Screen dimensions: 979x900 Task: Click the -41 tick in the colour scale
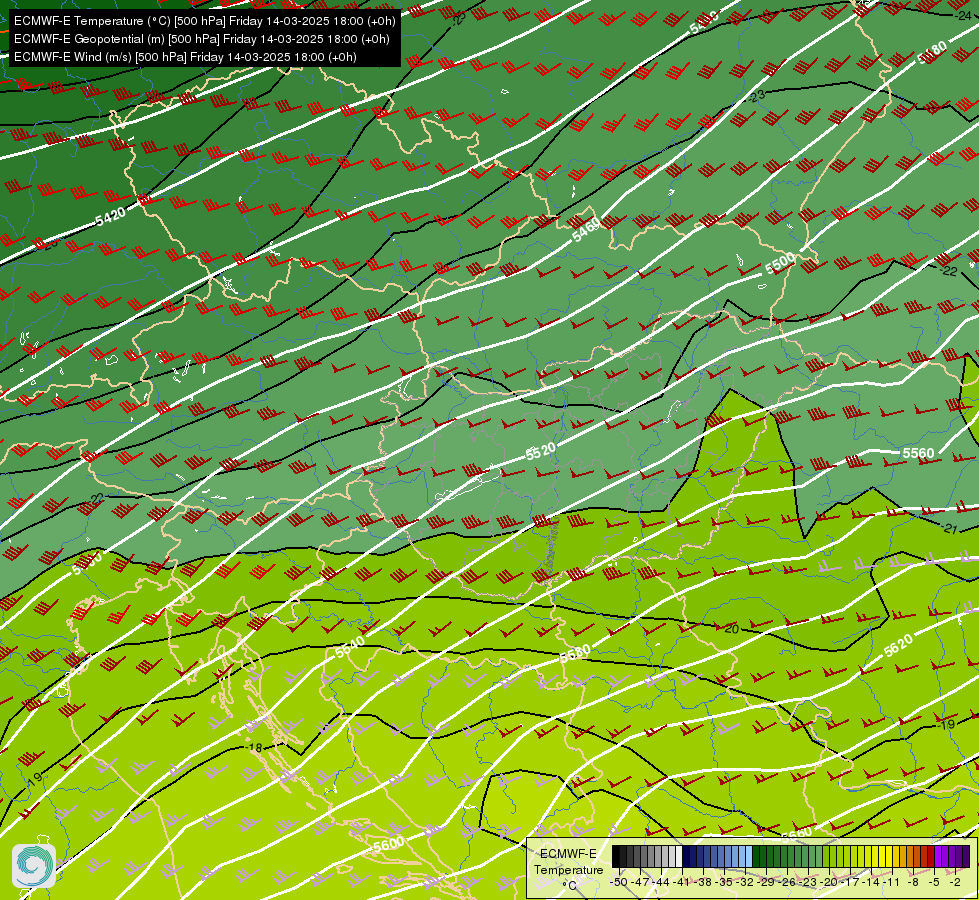[682, 882]
